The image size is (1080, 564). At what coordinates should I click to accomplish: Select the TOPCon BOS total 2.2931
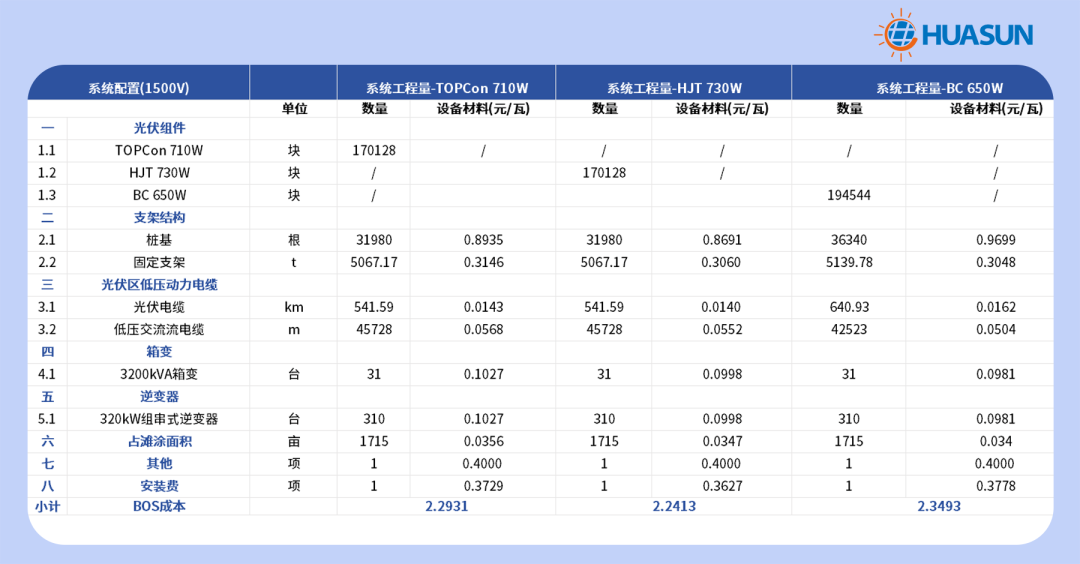click(x=446, y=507)
